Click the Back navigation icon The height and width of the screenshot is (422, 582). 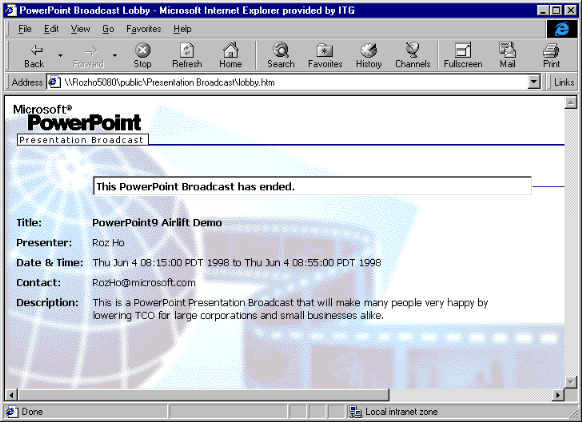pos(36,50)
